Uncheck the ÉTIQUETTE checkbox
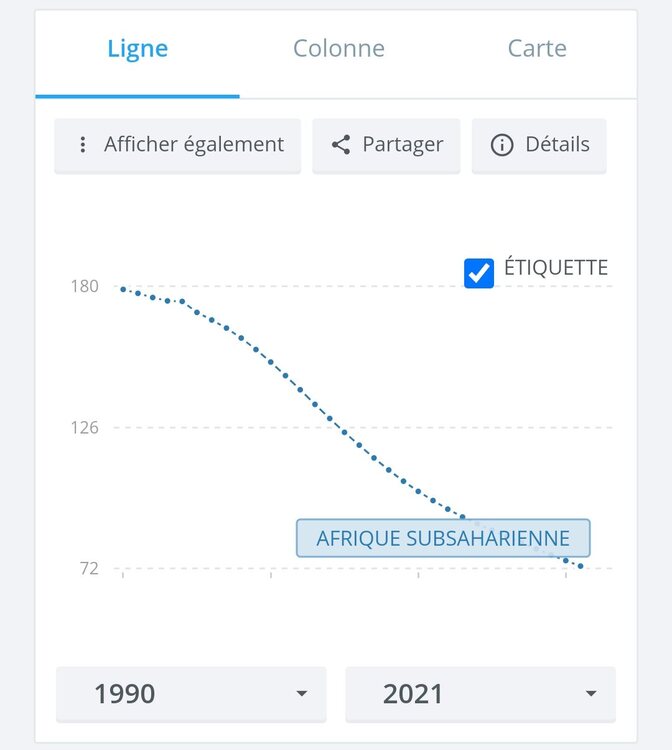The height and width of the screenshot is (750, 672). 479,272
